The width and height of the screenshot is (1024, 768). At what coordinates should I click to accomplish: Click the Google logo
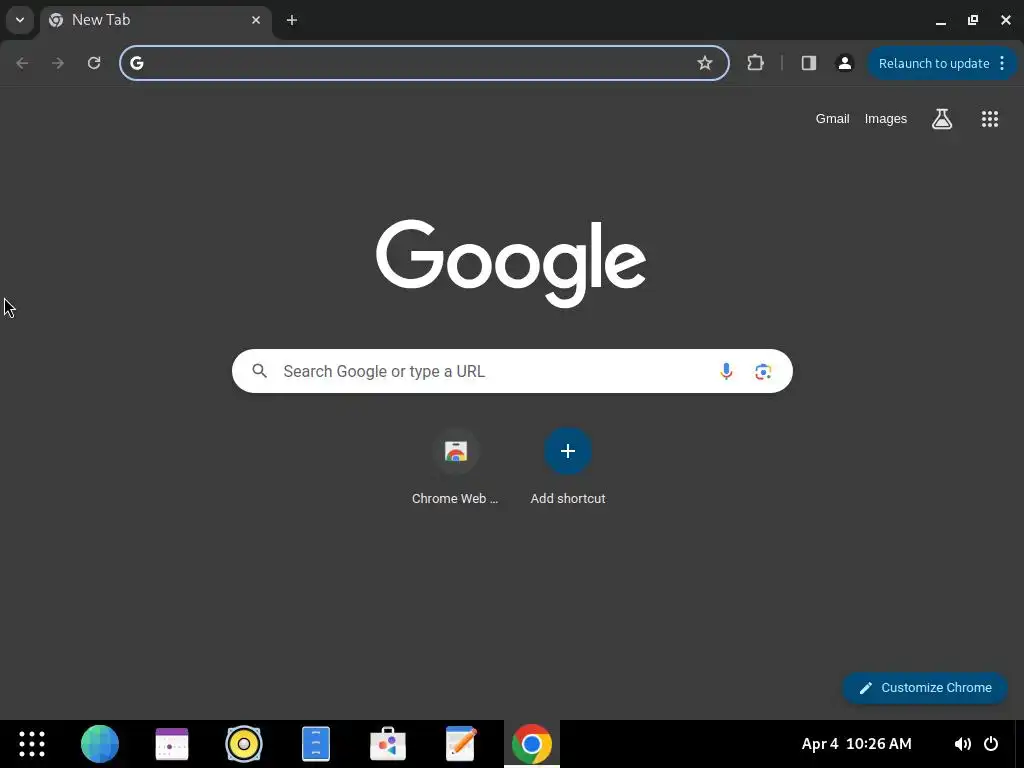tap(511, 263)
